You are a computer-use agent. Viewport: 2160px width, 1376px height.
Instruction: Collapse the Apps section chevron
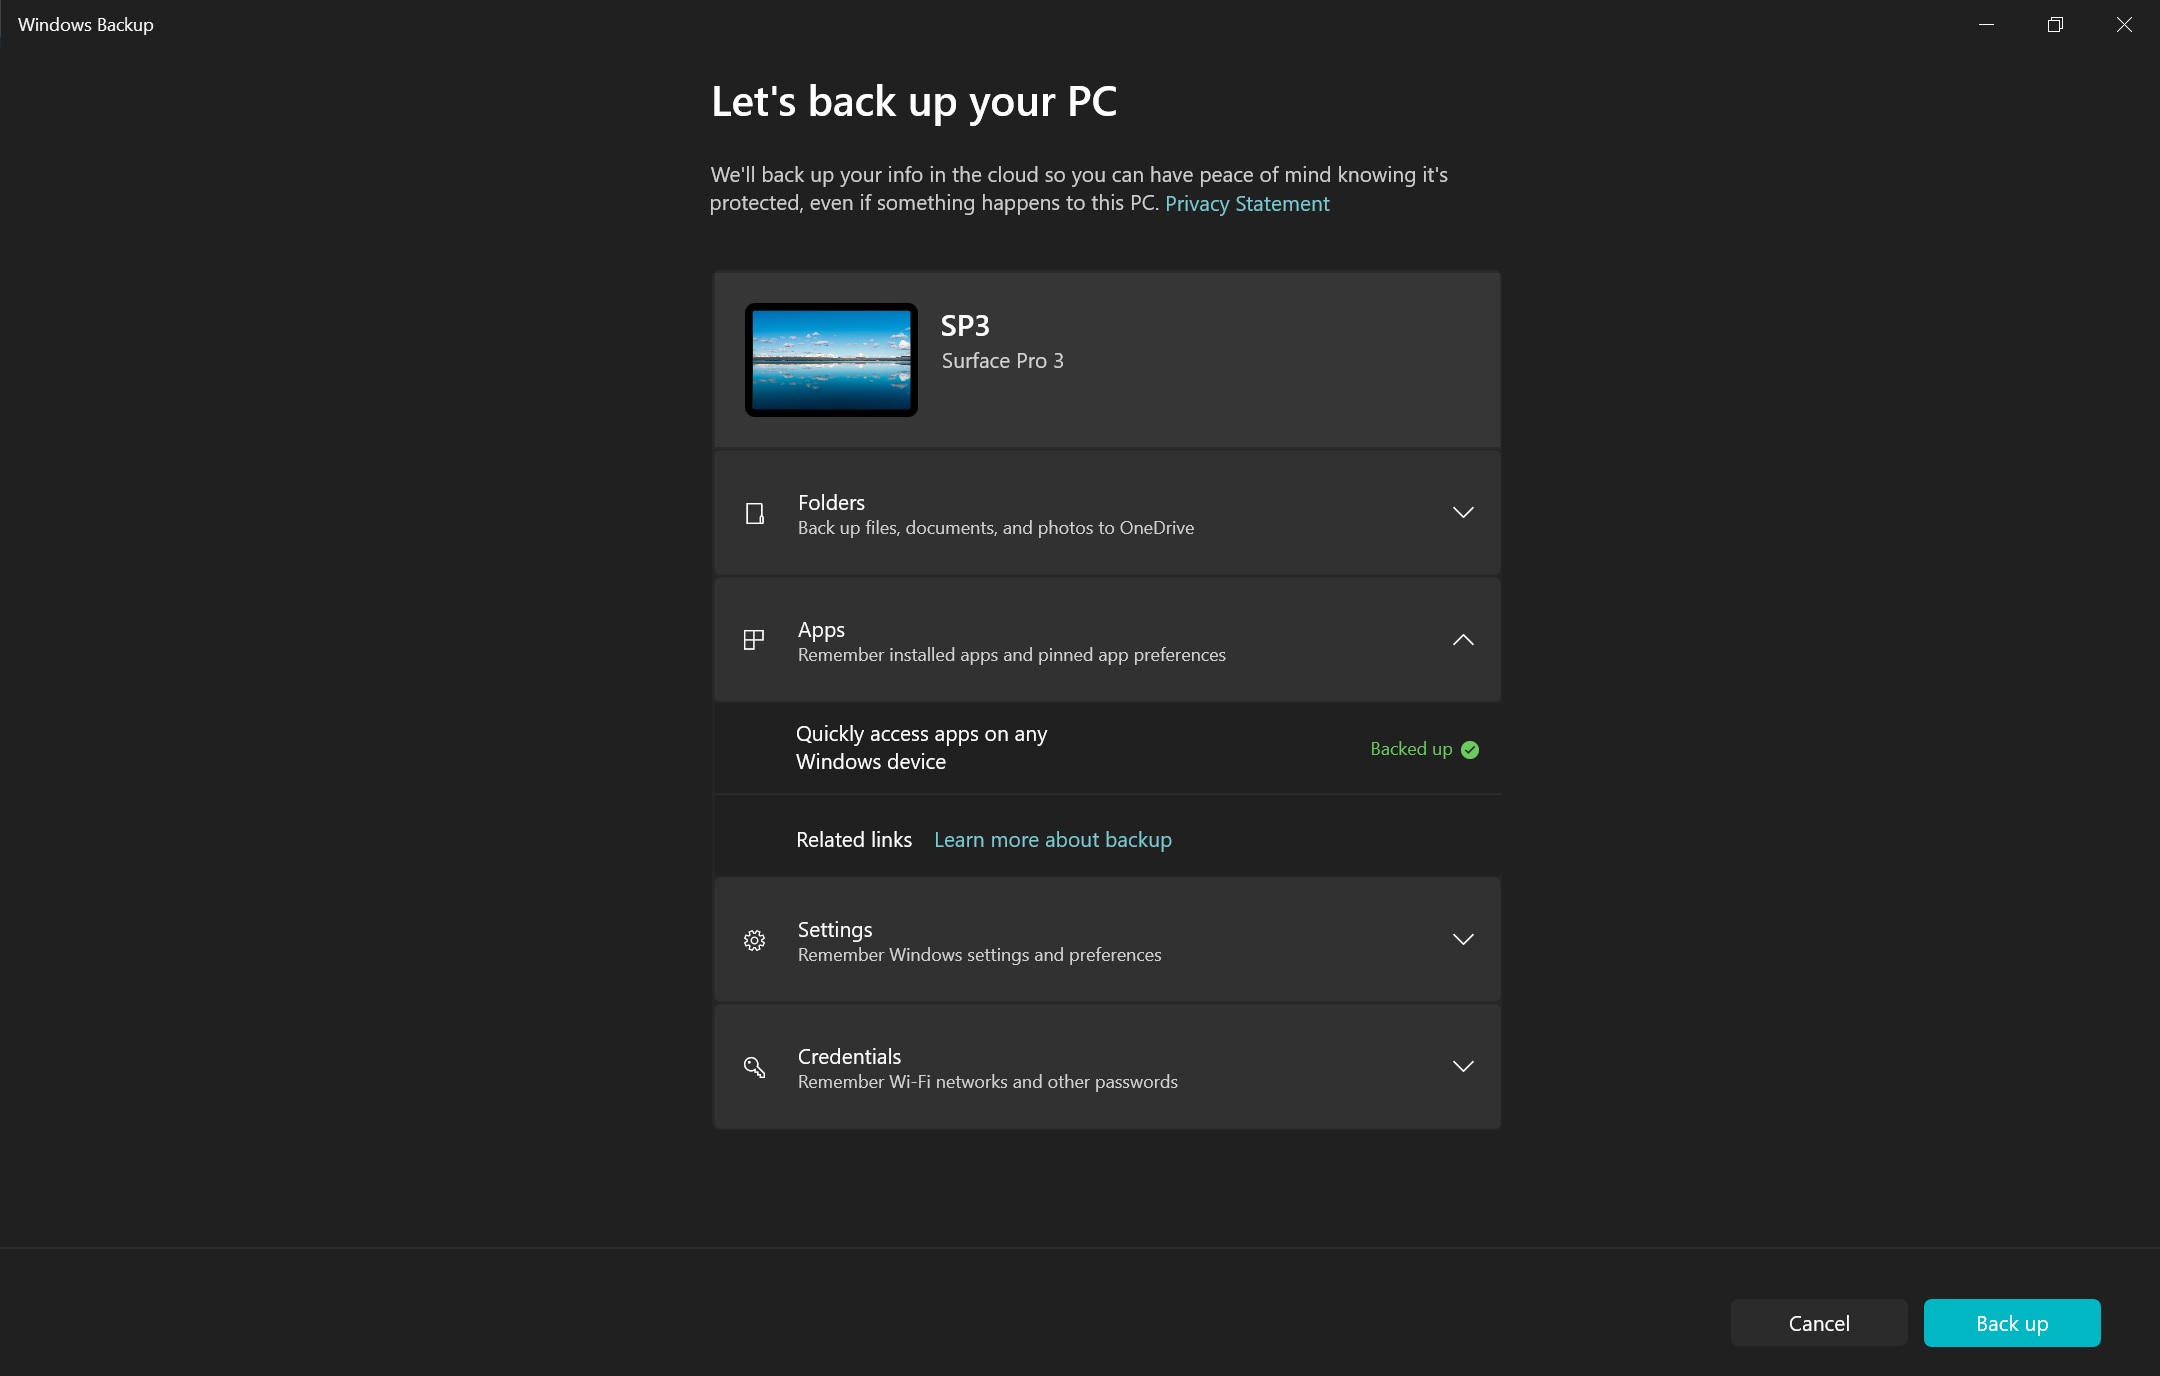point(1463,640)
